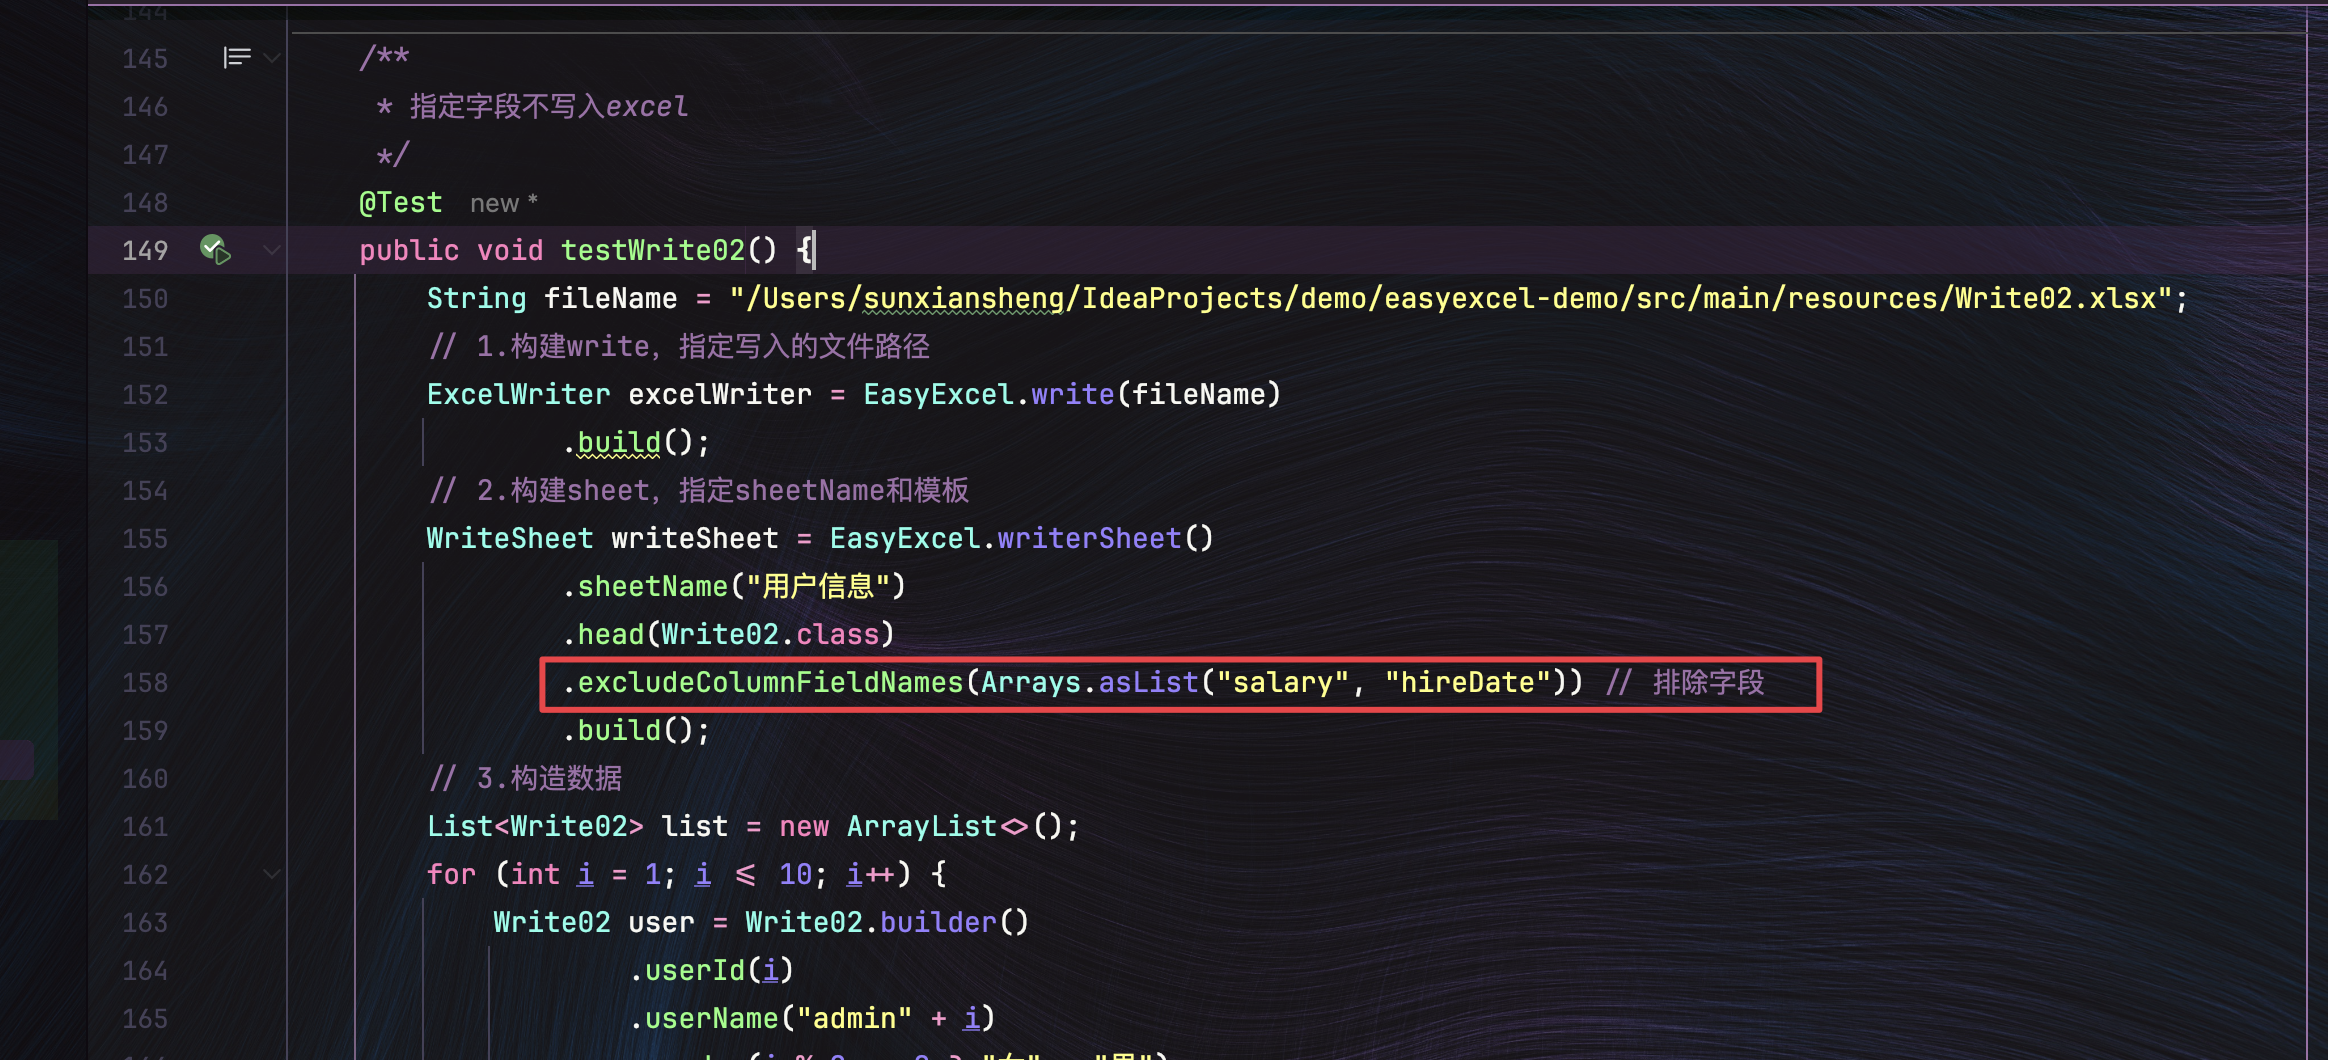Click method name testWrite02
Screen dimensions: 2328x1060
pos(652,250)
